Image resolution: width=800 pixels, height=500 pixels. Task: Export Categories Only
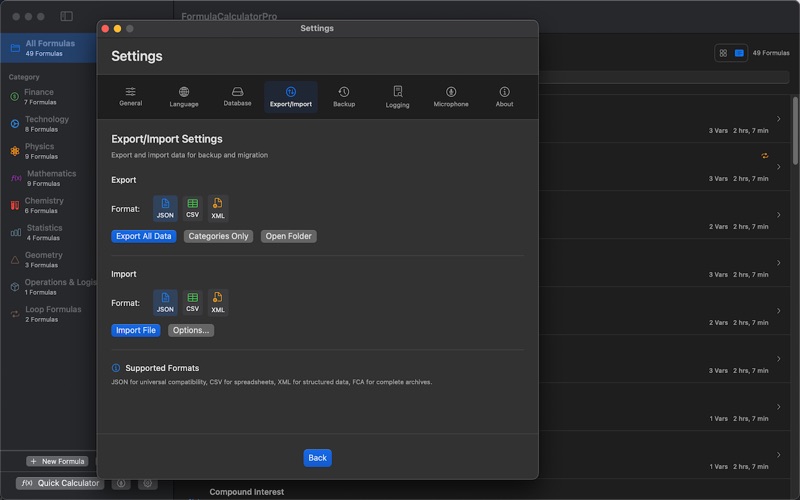218,236
